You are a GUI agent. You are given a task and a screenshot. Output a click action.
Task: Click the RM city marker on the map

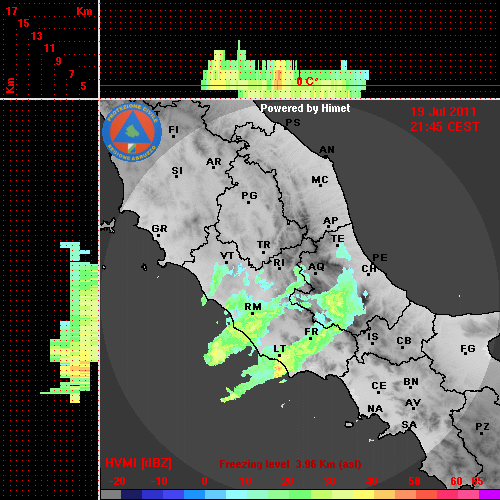253,313
